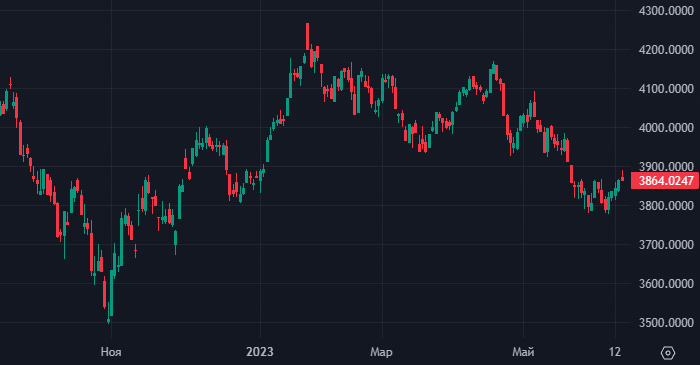Click the Май label on time axis
This screenshot has width=700, height=365.
[x=523, y=352]
